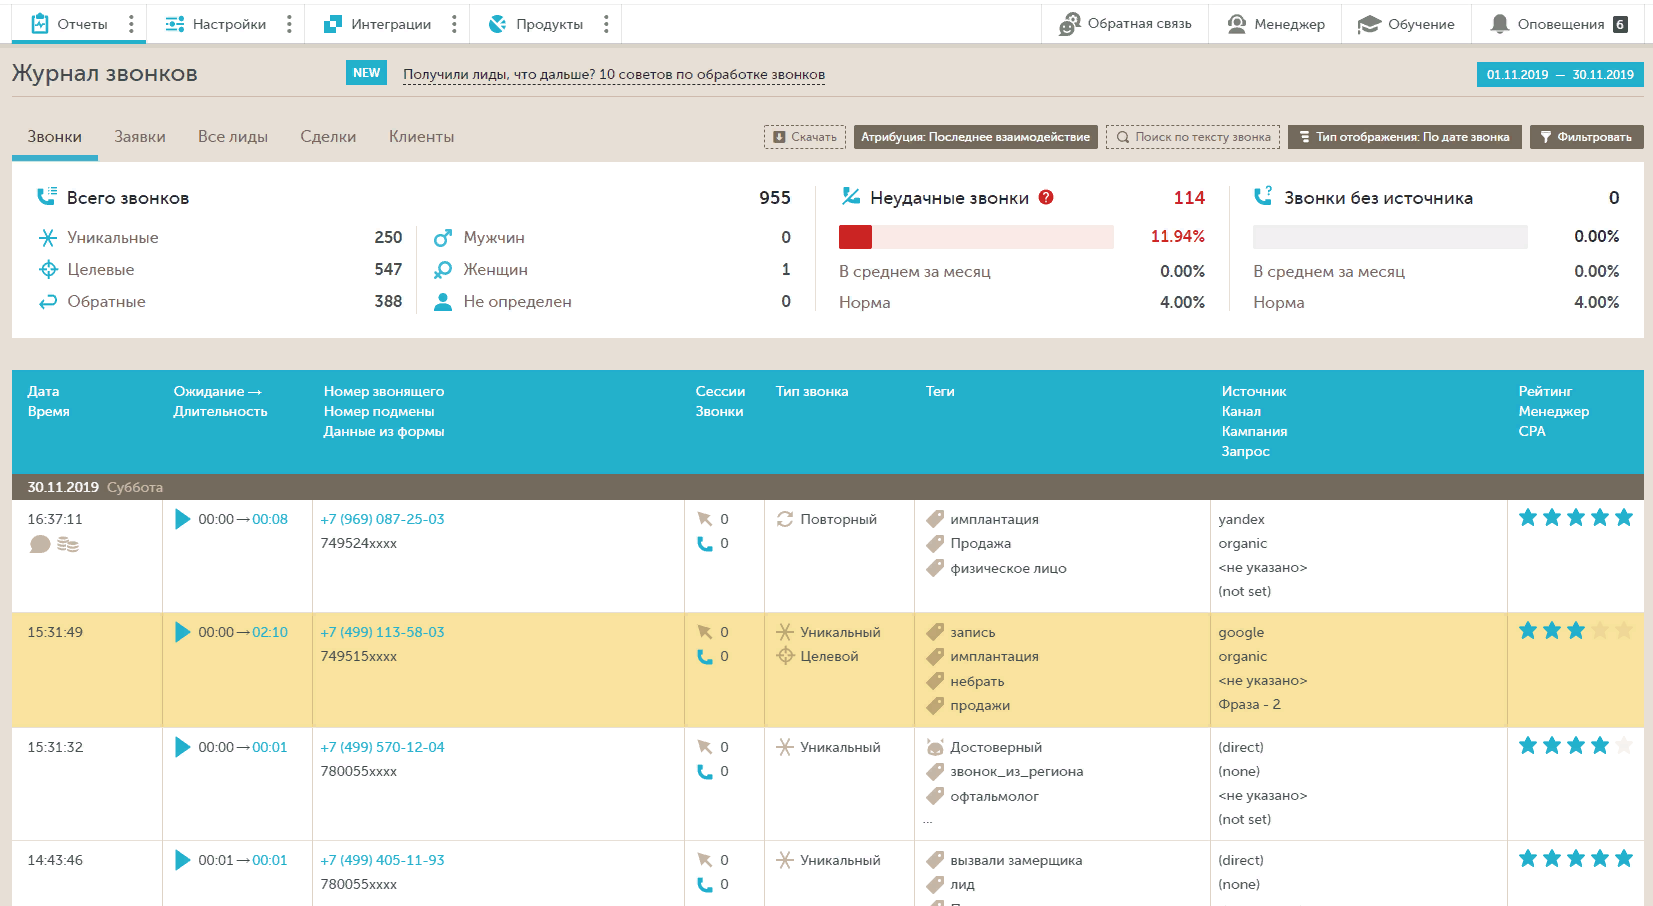
Task: Click Скачать download button
Action: point(805,137)
